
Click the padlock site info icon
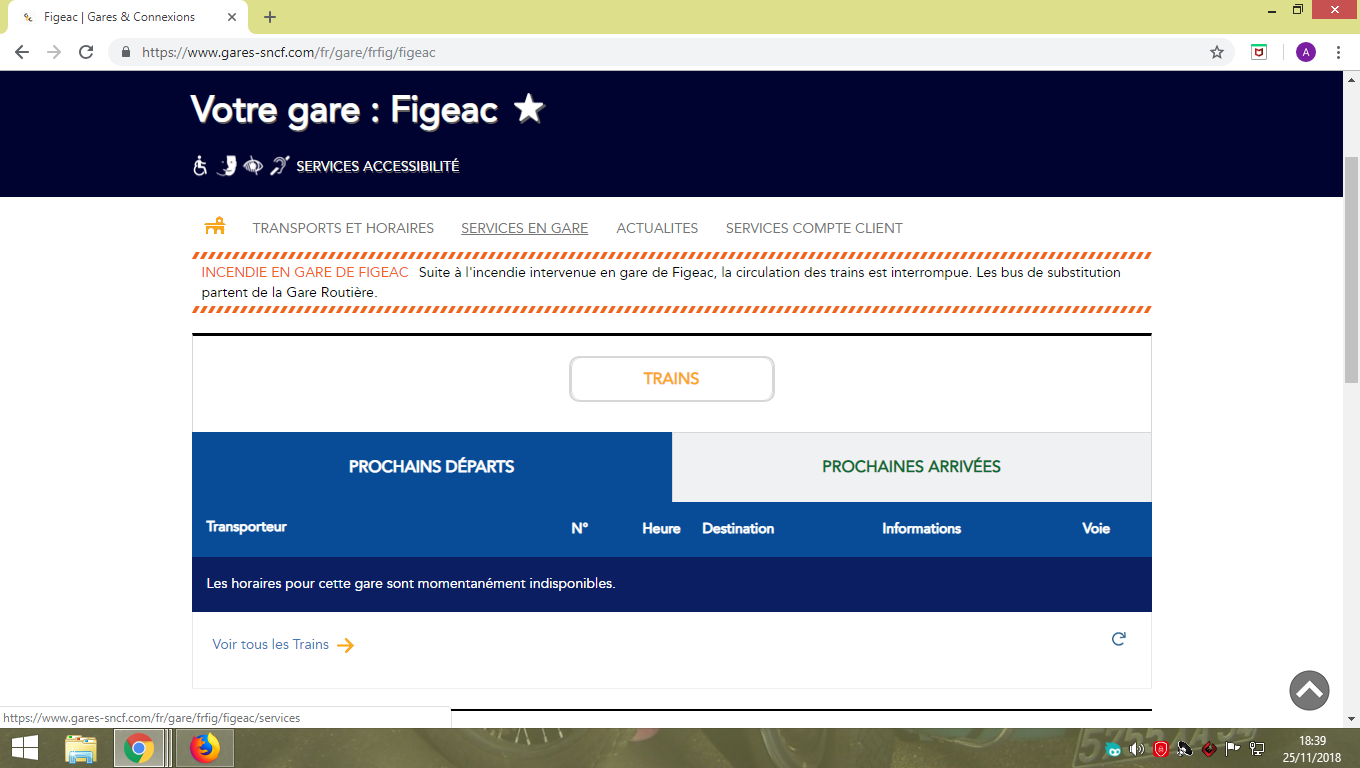(x=126, y=52)
